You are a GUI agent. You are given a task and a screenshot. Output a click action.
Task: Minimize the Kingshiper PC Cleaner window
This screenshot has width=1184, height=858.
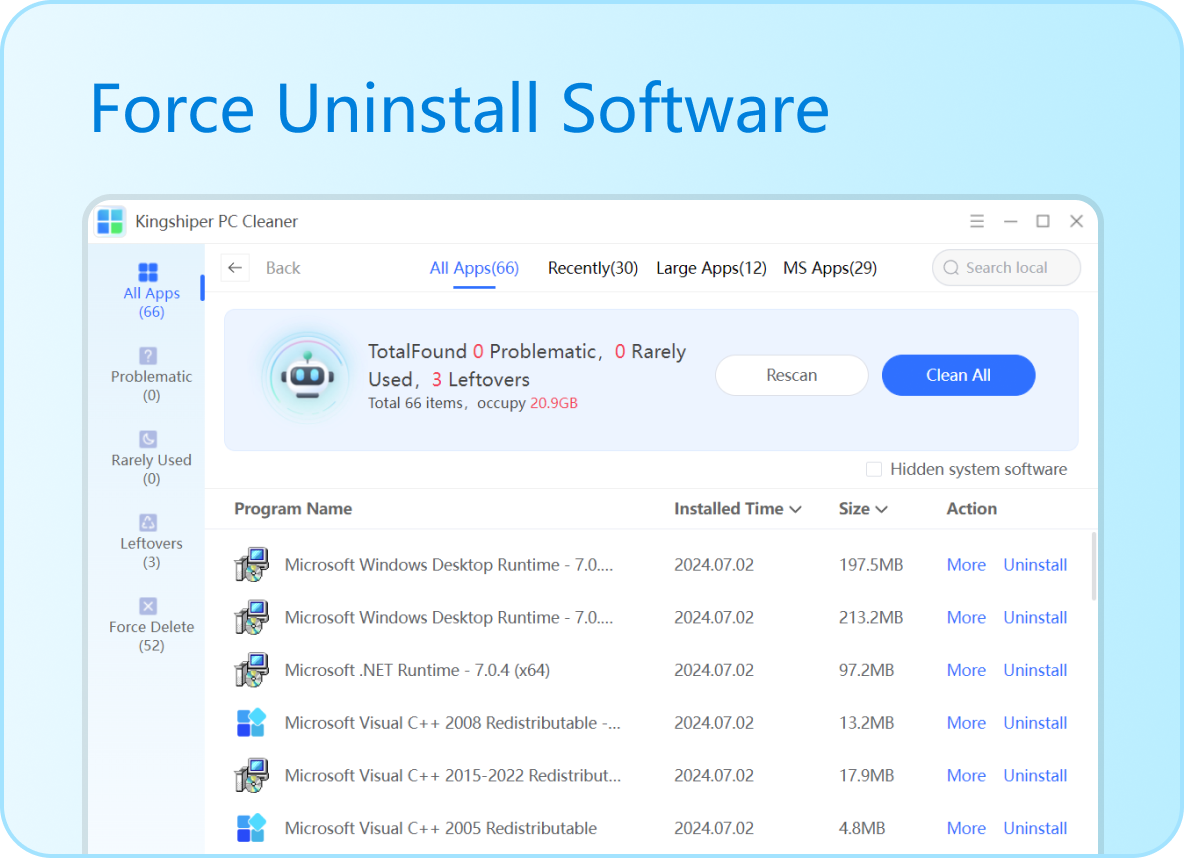click(1010, 221)
